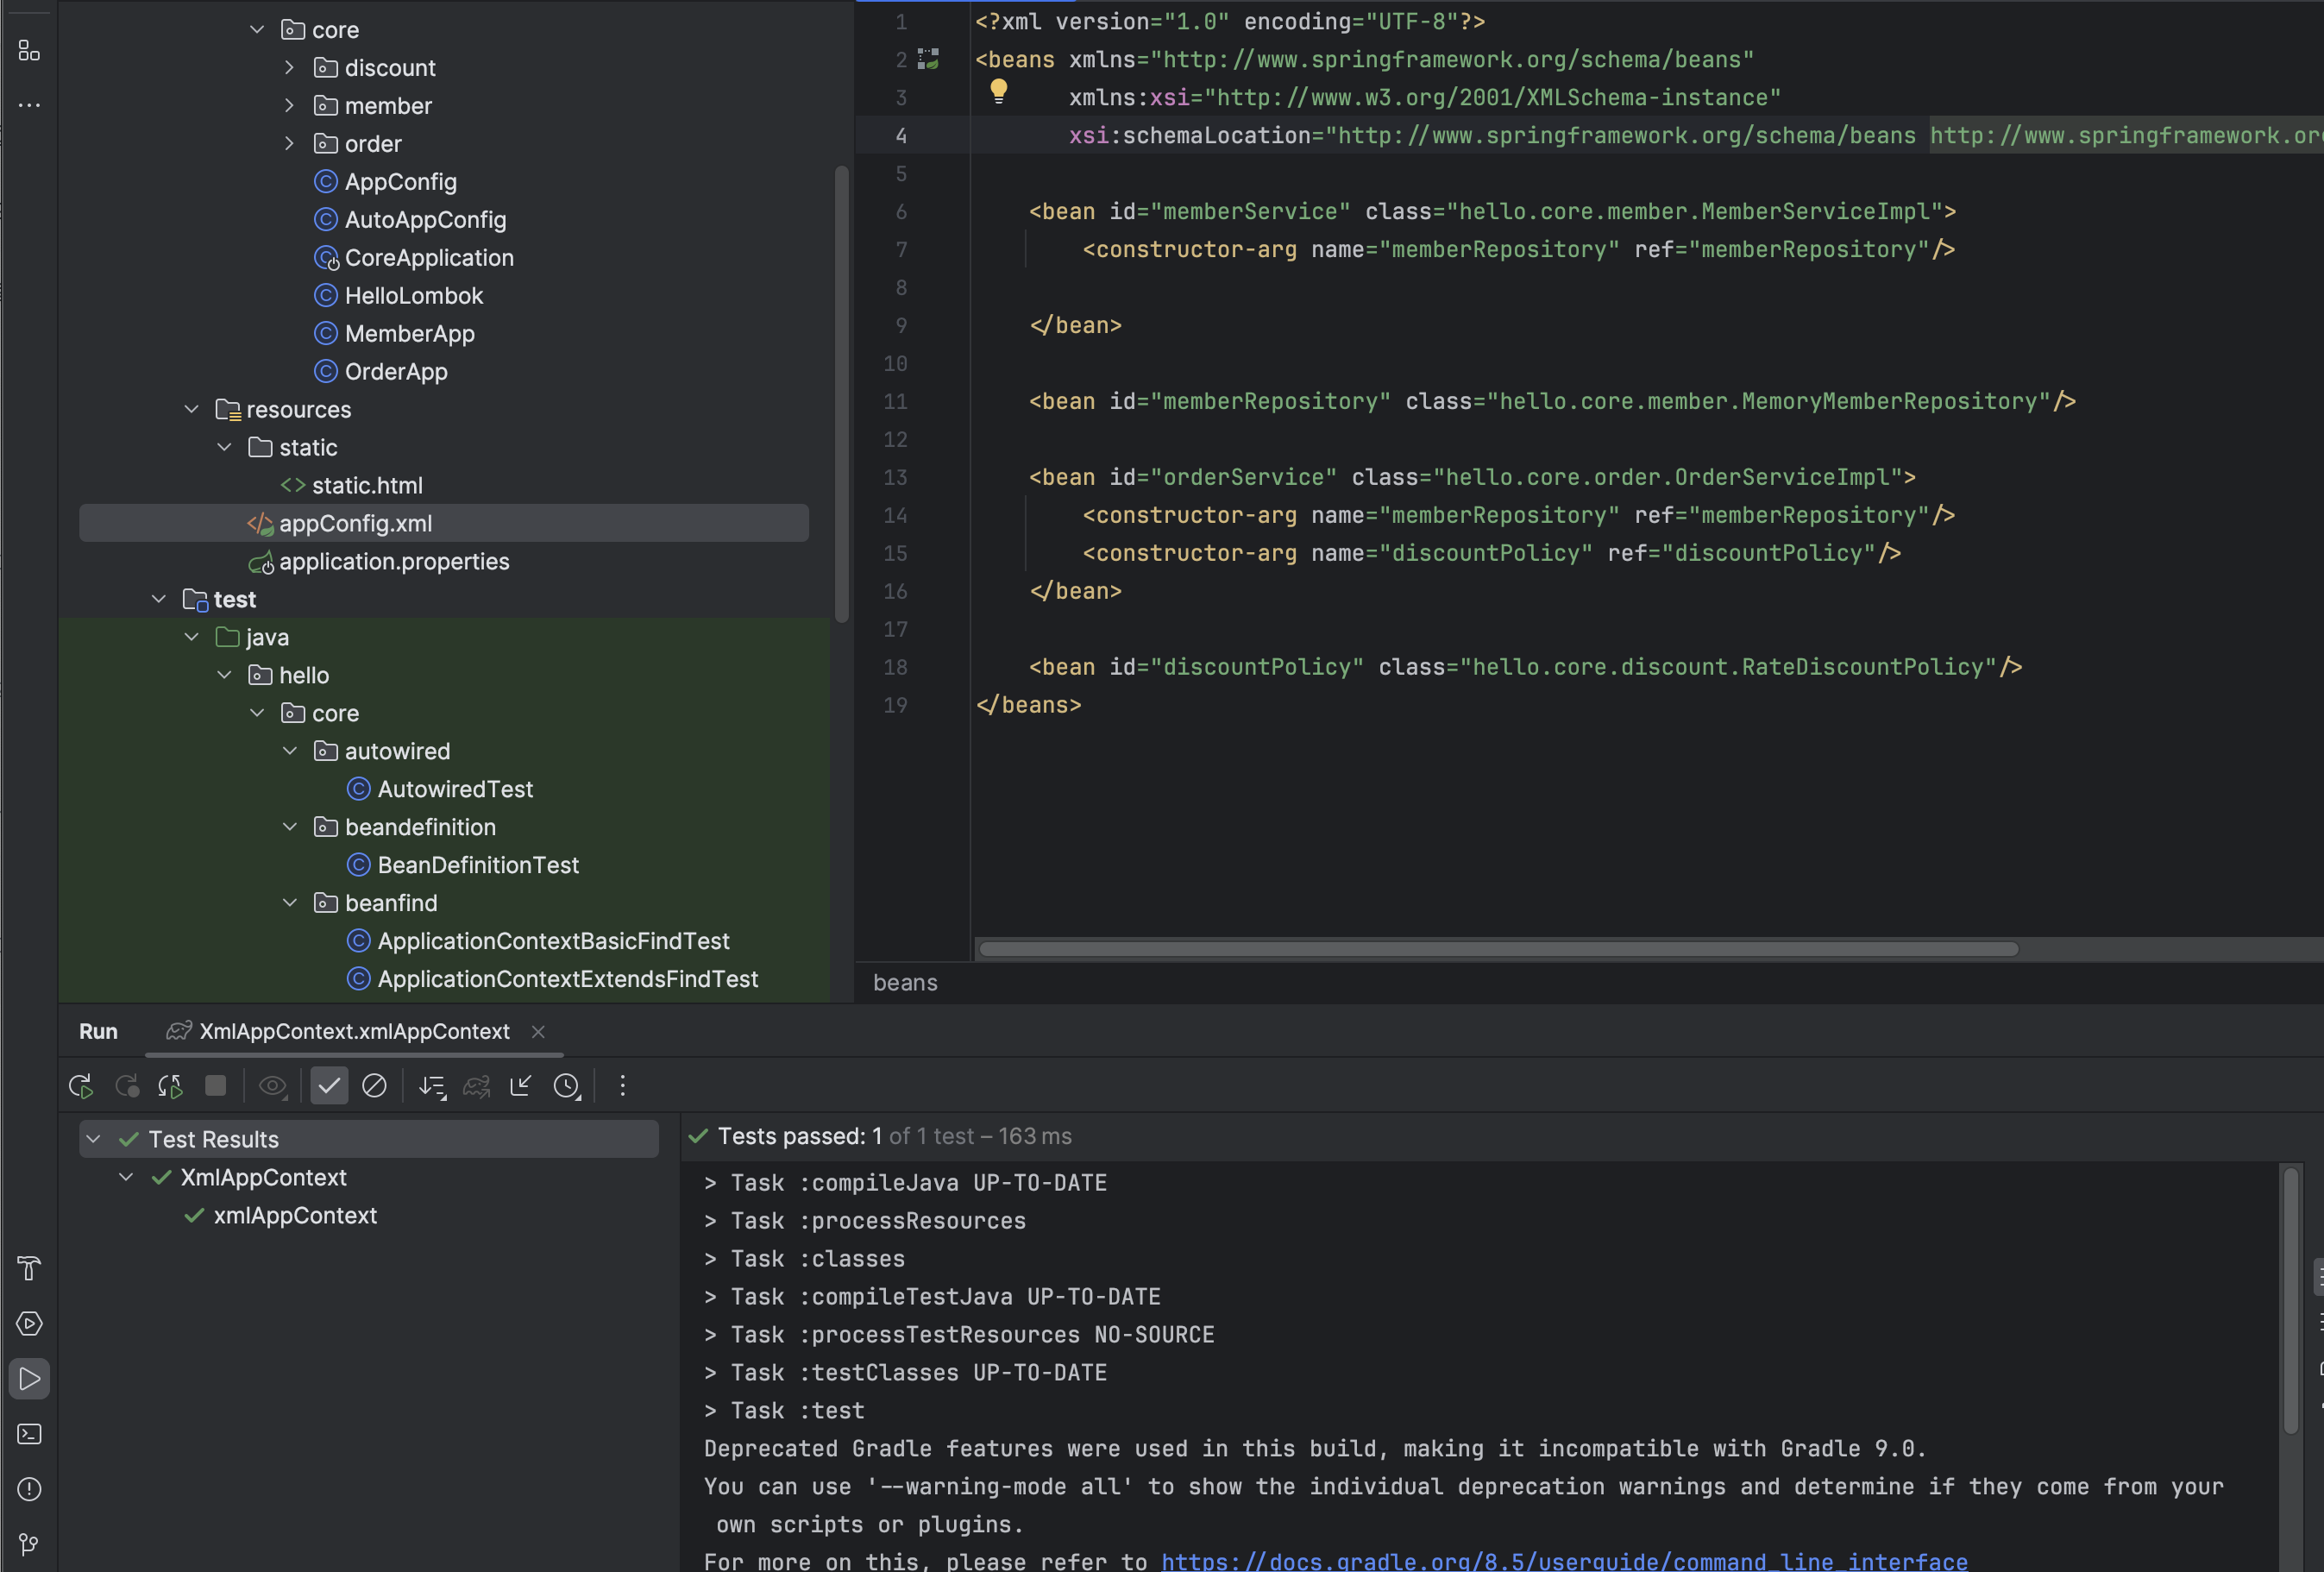This screenshot has height=1572, width=2324.
Task: Open the sidebar More tool windows ellipsis
Action: coord(29,104)
